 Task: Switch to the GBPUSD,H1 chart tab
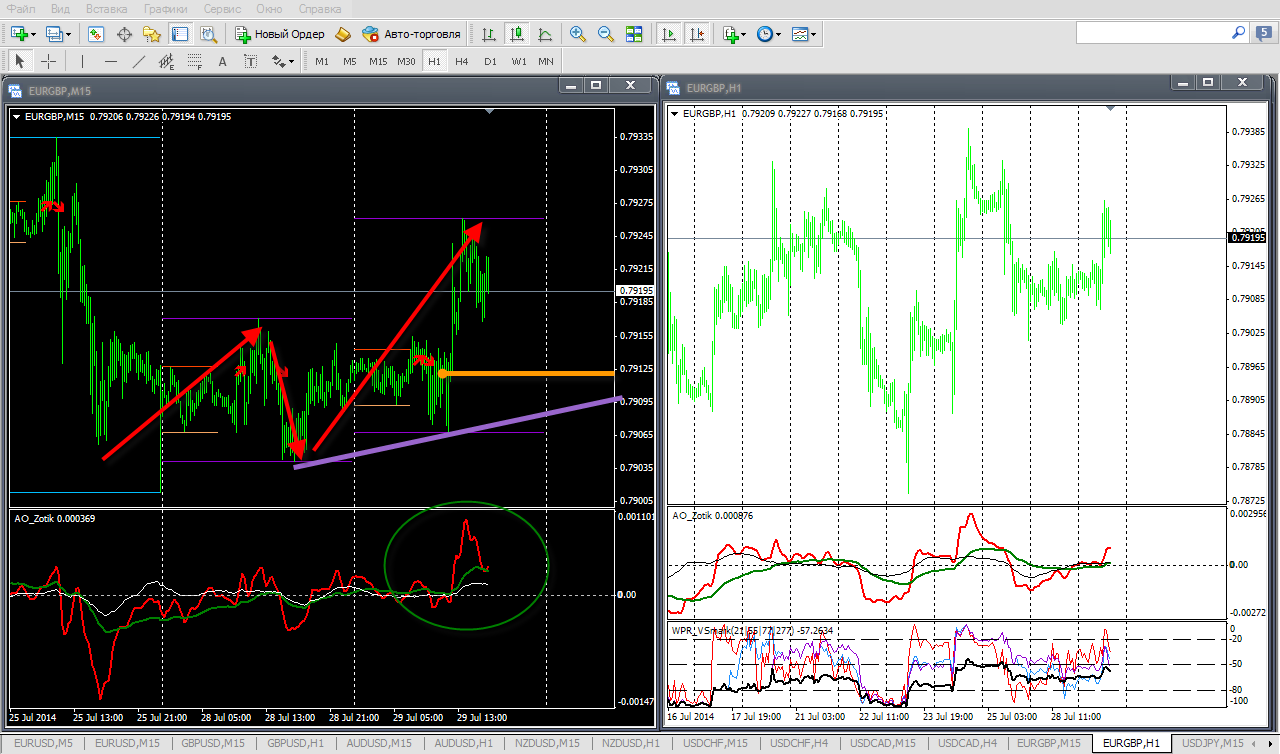coord(295,743)
